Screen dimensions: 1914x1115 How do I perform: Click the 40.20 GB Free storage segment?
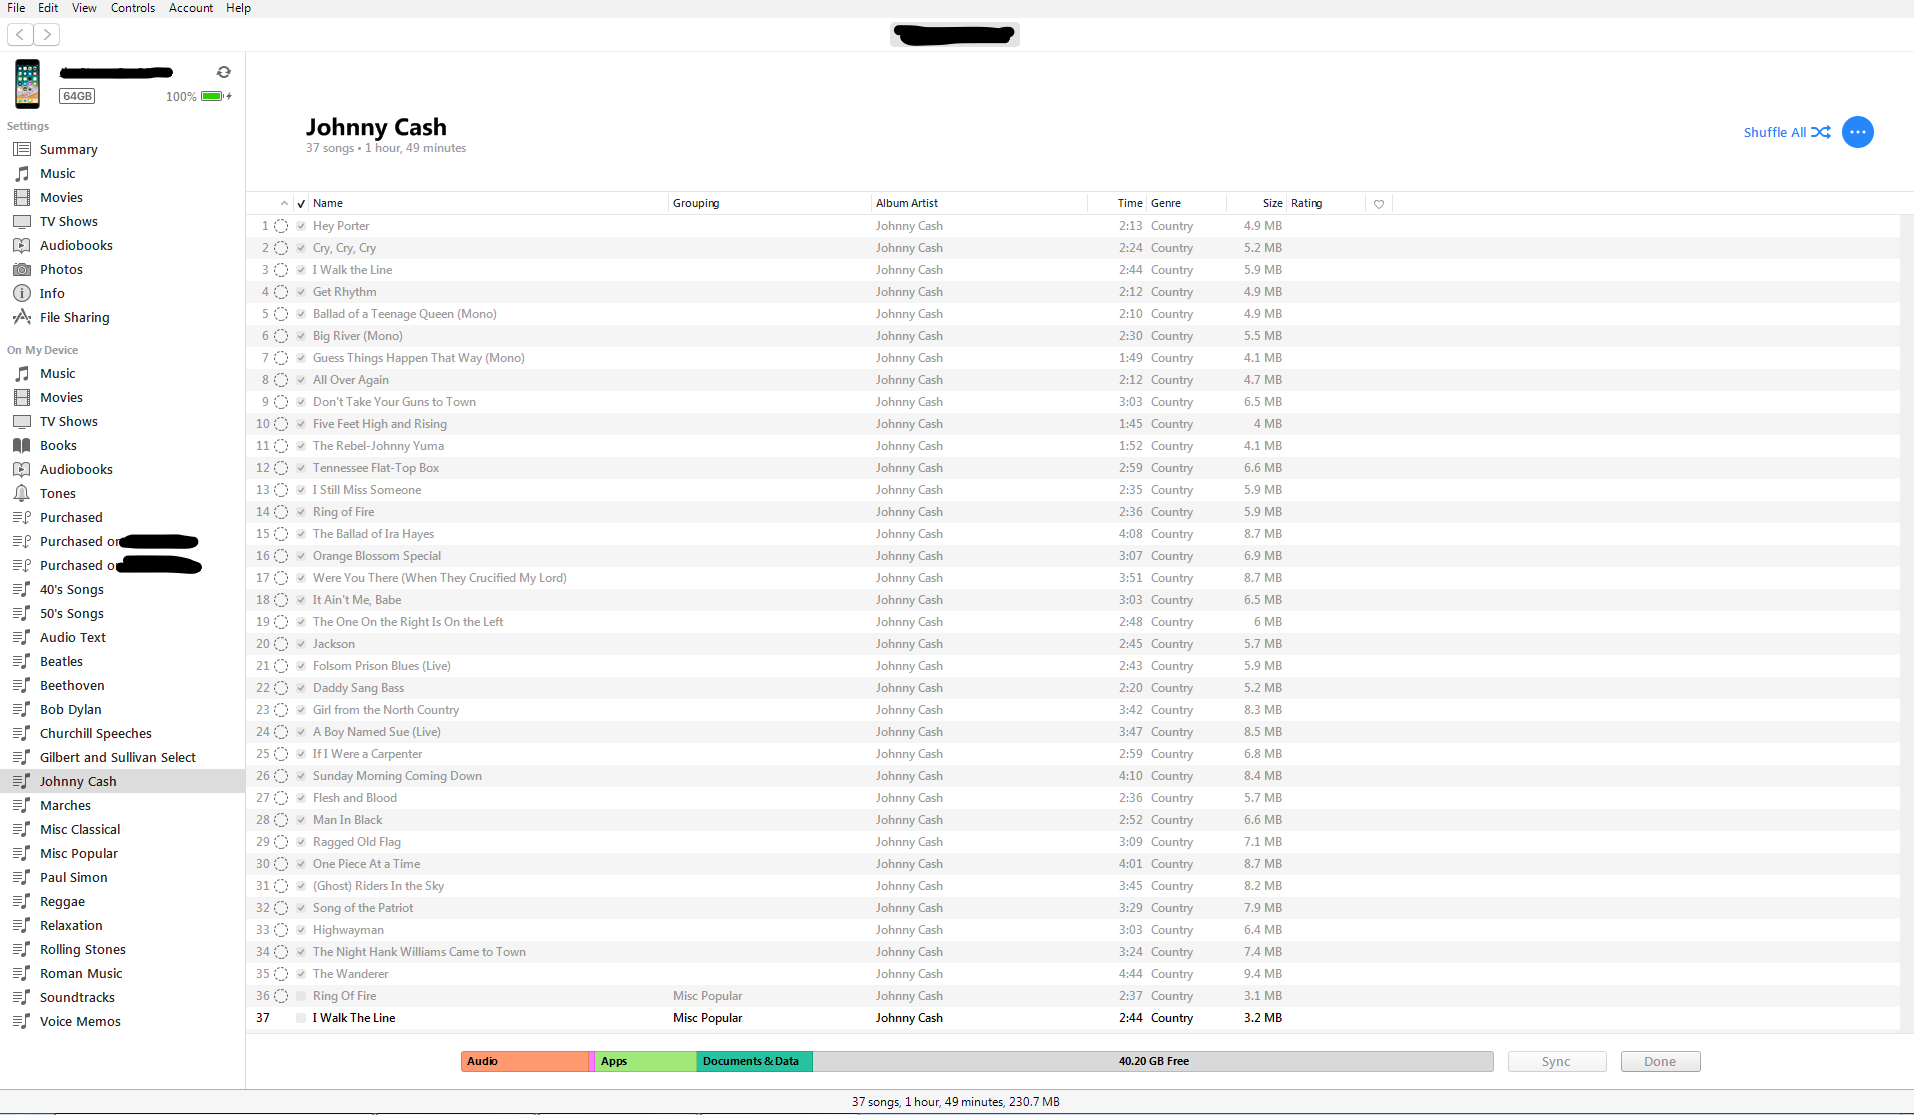(1153, 1062)
